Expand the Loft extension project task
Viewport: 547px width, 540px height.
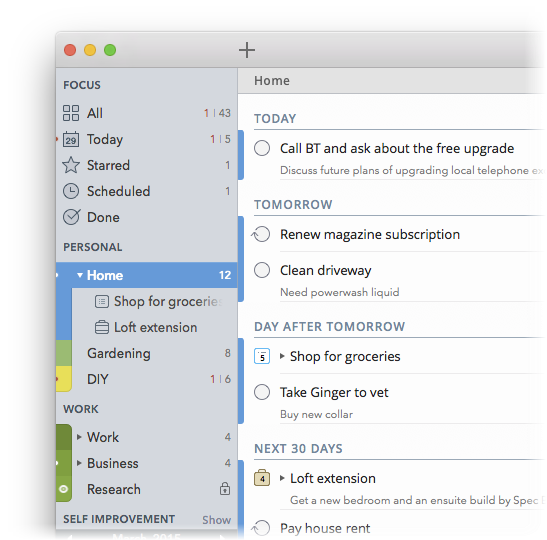click(x=282, y=478)
